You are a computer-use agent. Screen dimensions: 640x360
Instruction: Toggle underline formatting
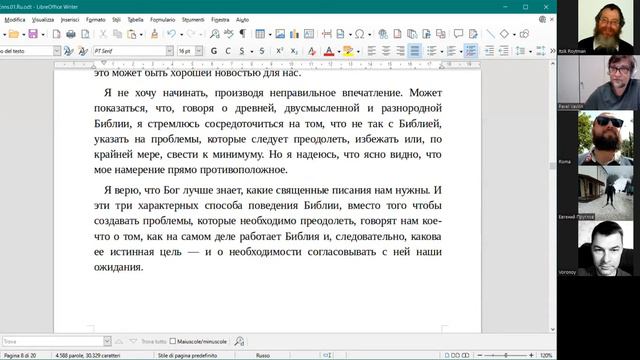[242, 51]
